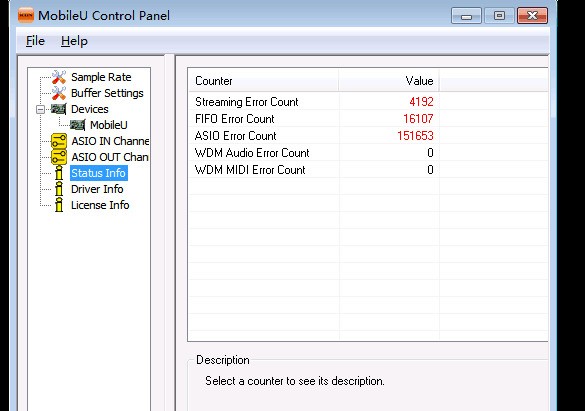This screenshot has width=585, height=411.
Task: Open the File menu
Action: pos(35,41)
